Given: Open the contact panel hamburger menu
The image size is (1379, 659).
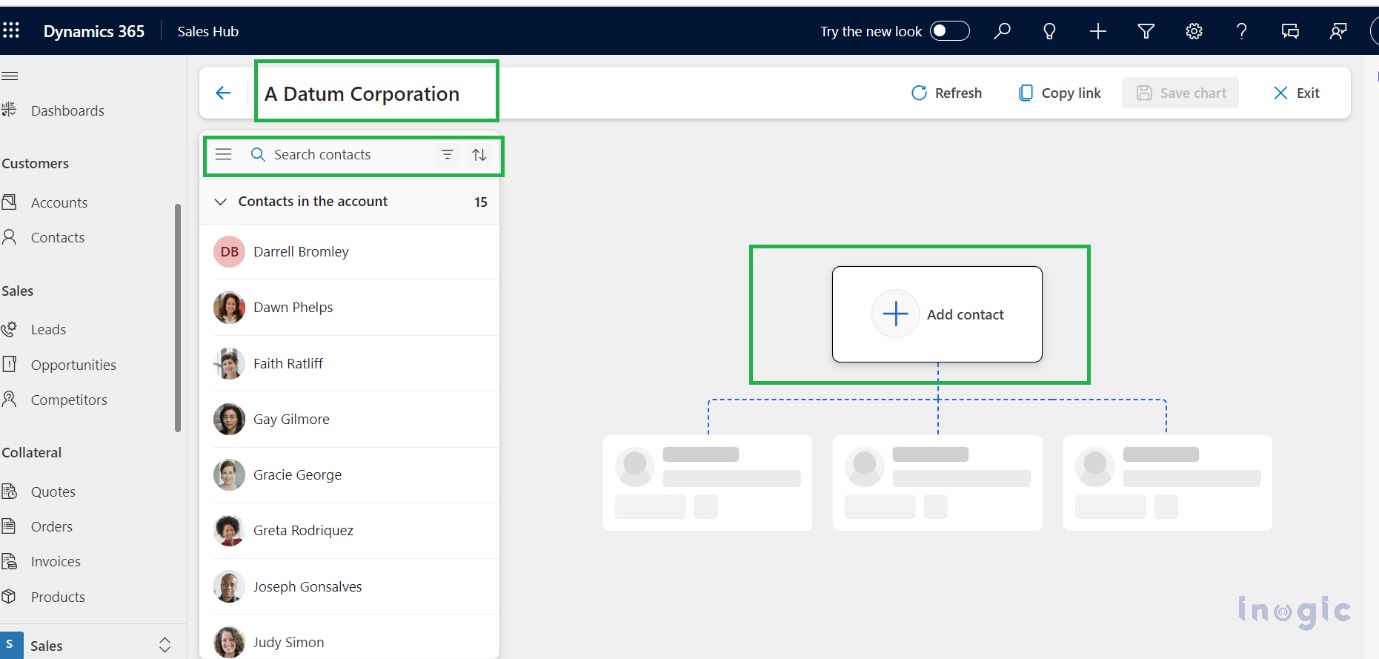Looking at the screenshot, I should pyautogui.click(x=224, y=154).
